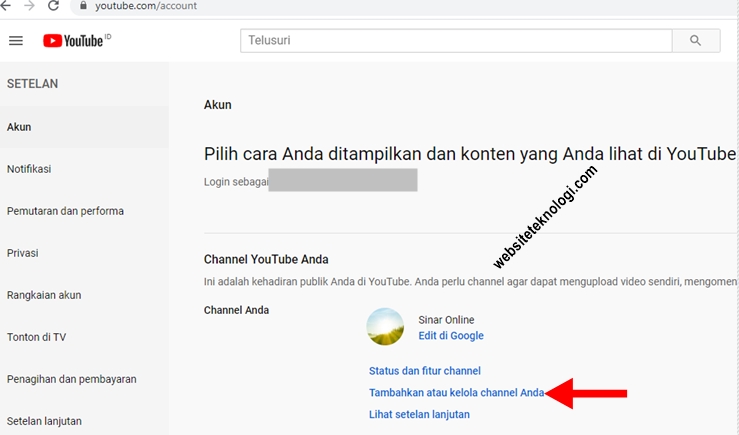Screen dimensions: 739x435
Task: Click the Channel Anda label
Action: tap(236, 310)
